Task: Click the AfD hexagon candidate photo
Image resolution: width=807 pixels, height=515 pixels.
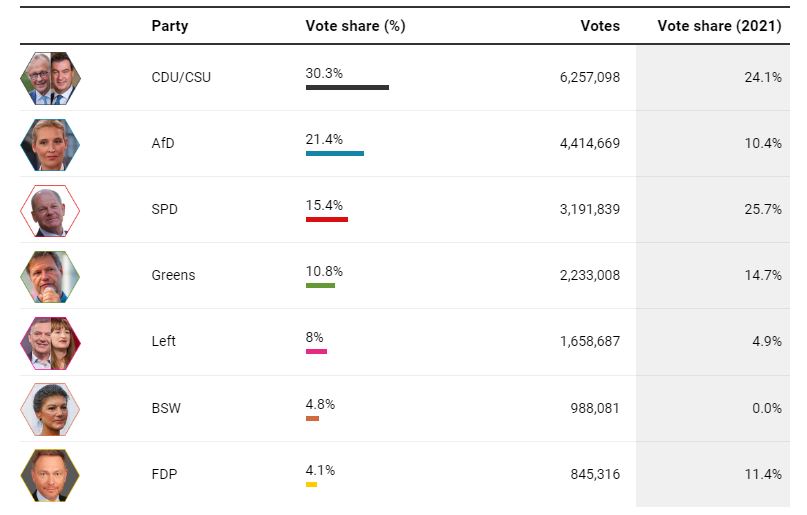Action: coord(50,144)
